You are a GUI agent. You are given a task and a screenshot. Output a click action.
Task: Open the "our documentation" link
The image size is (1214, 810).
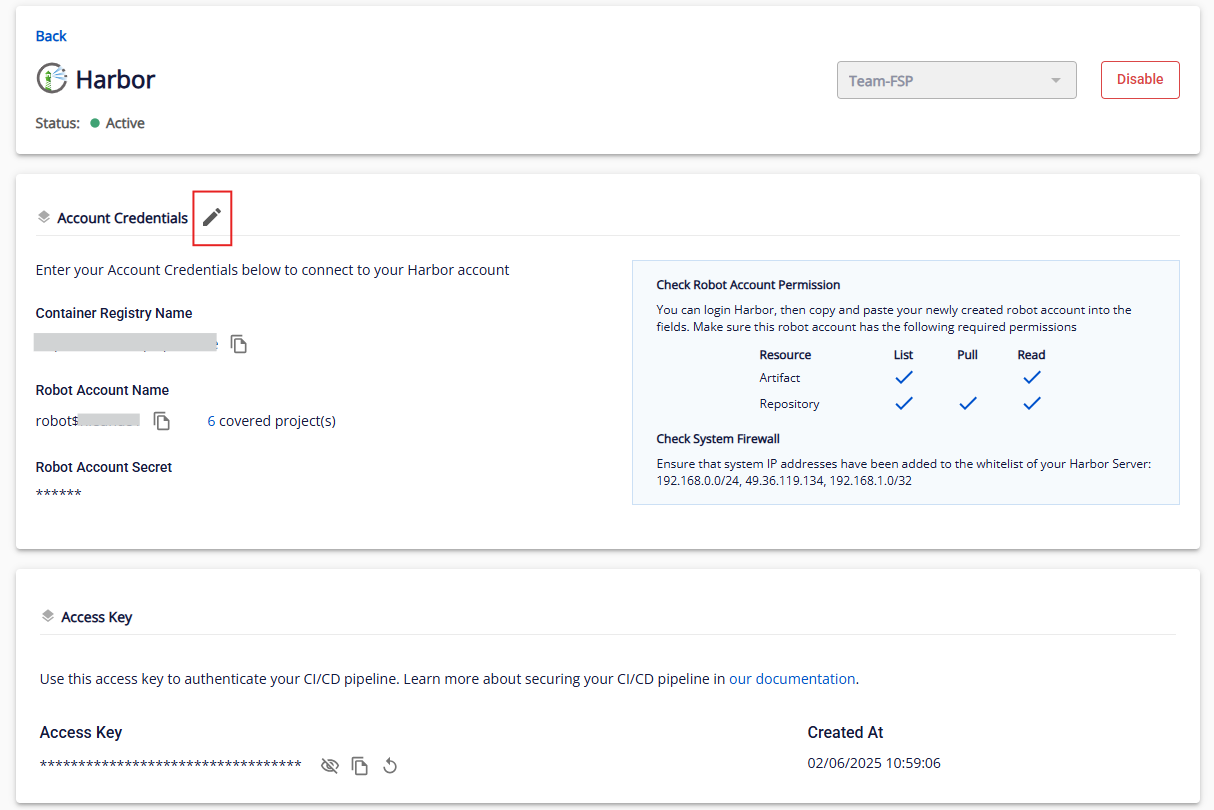point(792,678)
